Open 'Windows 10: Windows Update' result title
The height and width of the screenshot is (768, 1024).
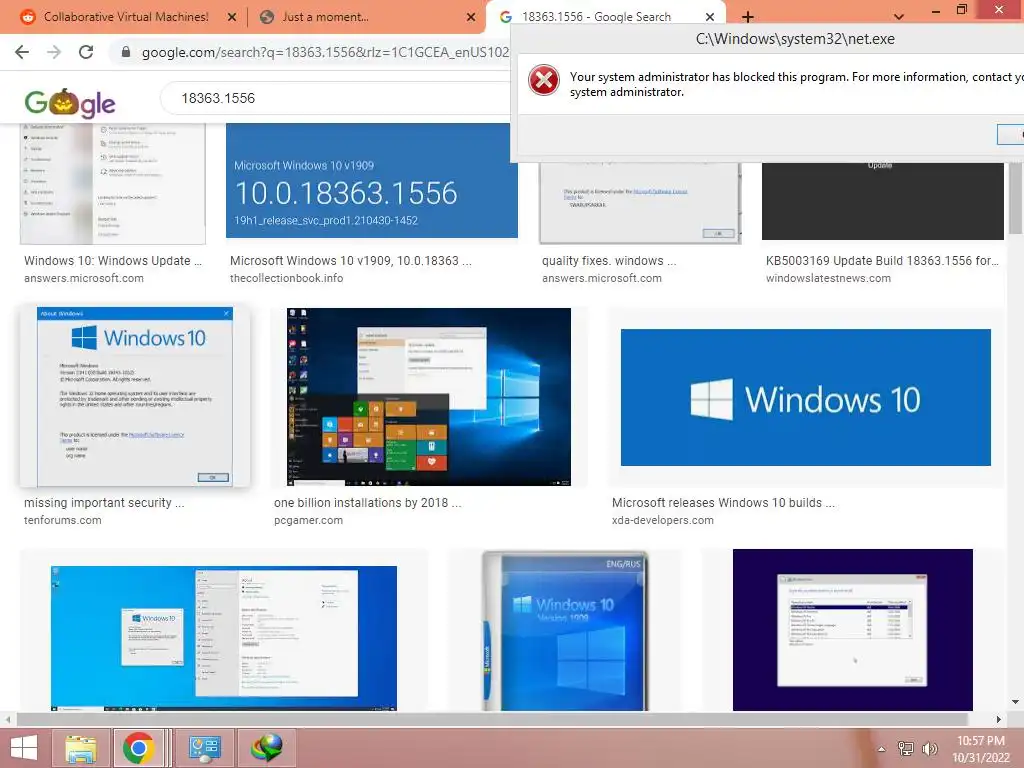tap(113, 261)
